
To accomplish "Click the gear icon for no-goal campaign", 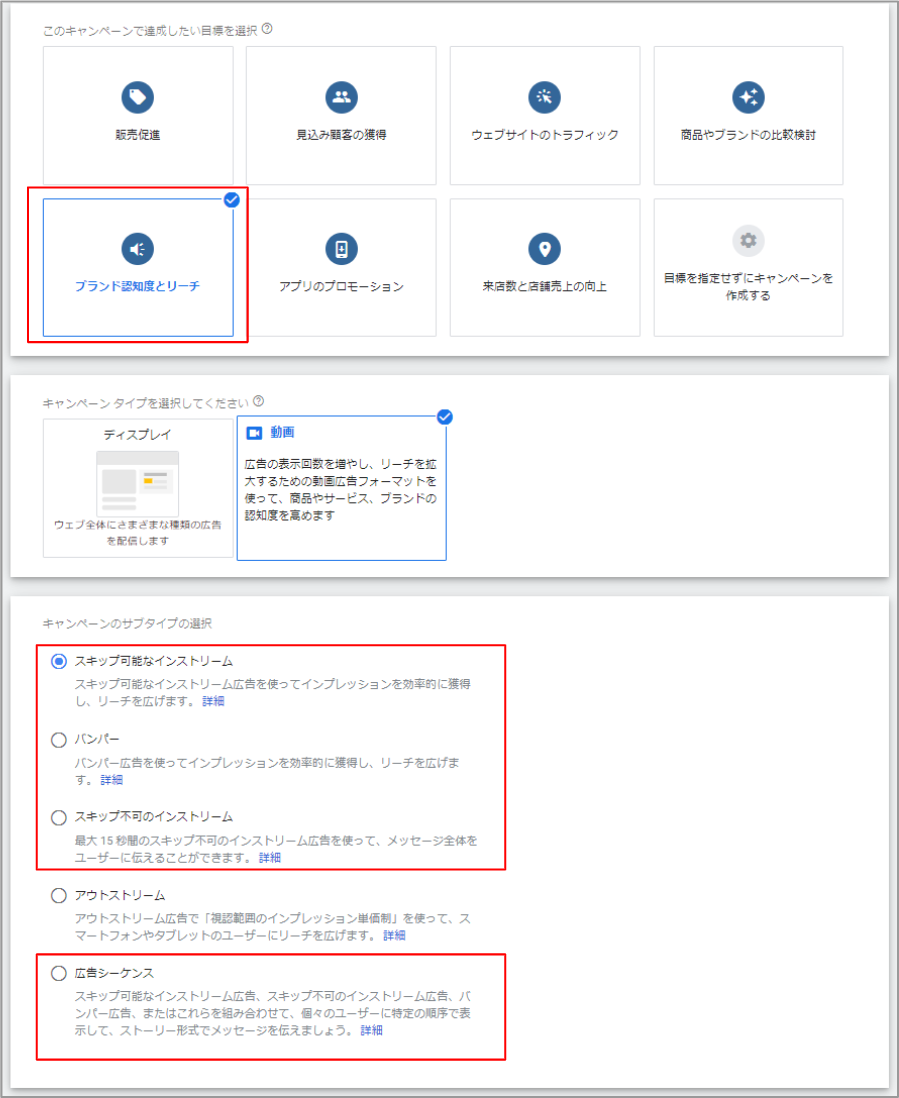I will tap(748, 240).
